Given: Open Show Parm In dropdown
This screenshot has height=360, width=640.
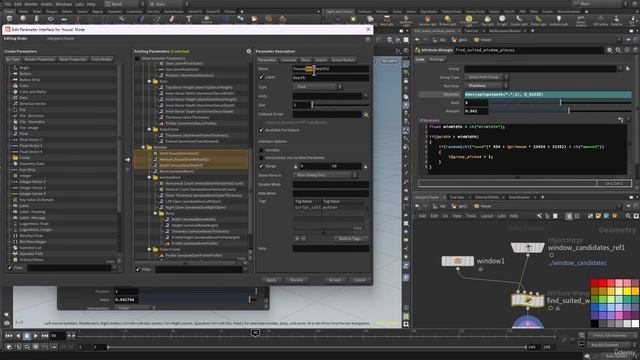Looking at the screenshot, I should [x=325, y=175].
